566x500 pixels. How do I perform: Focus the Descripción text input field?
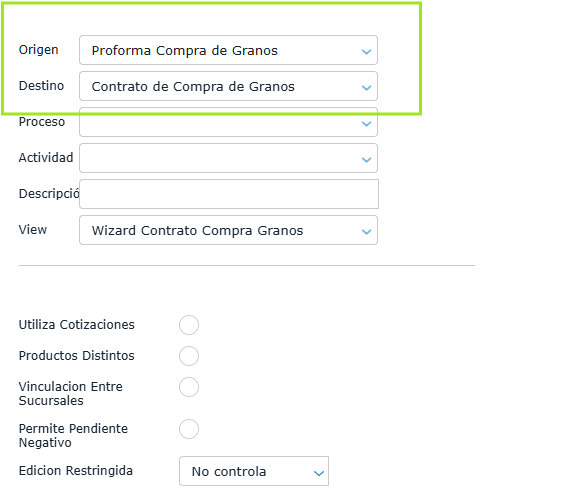229,194
